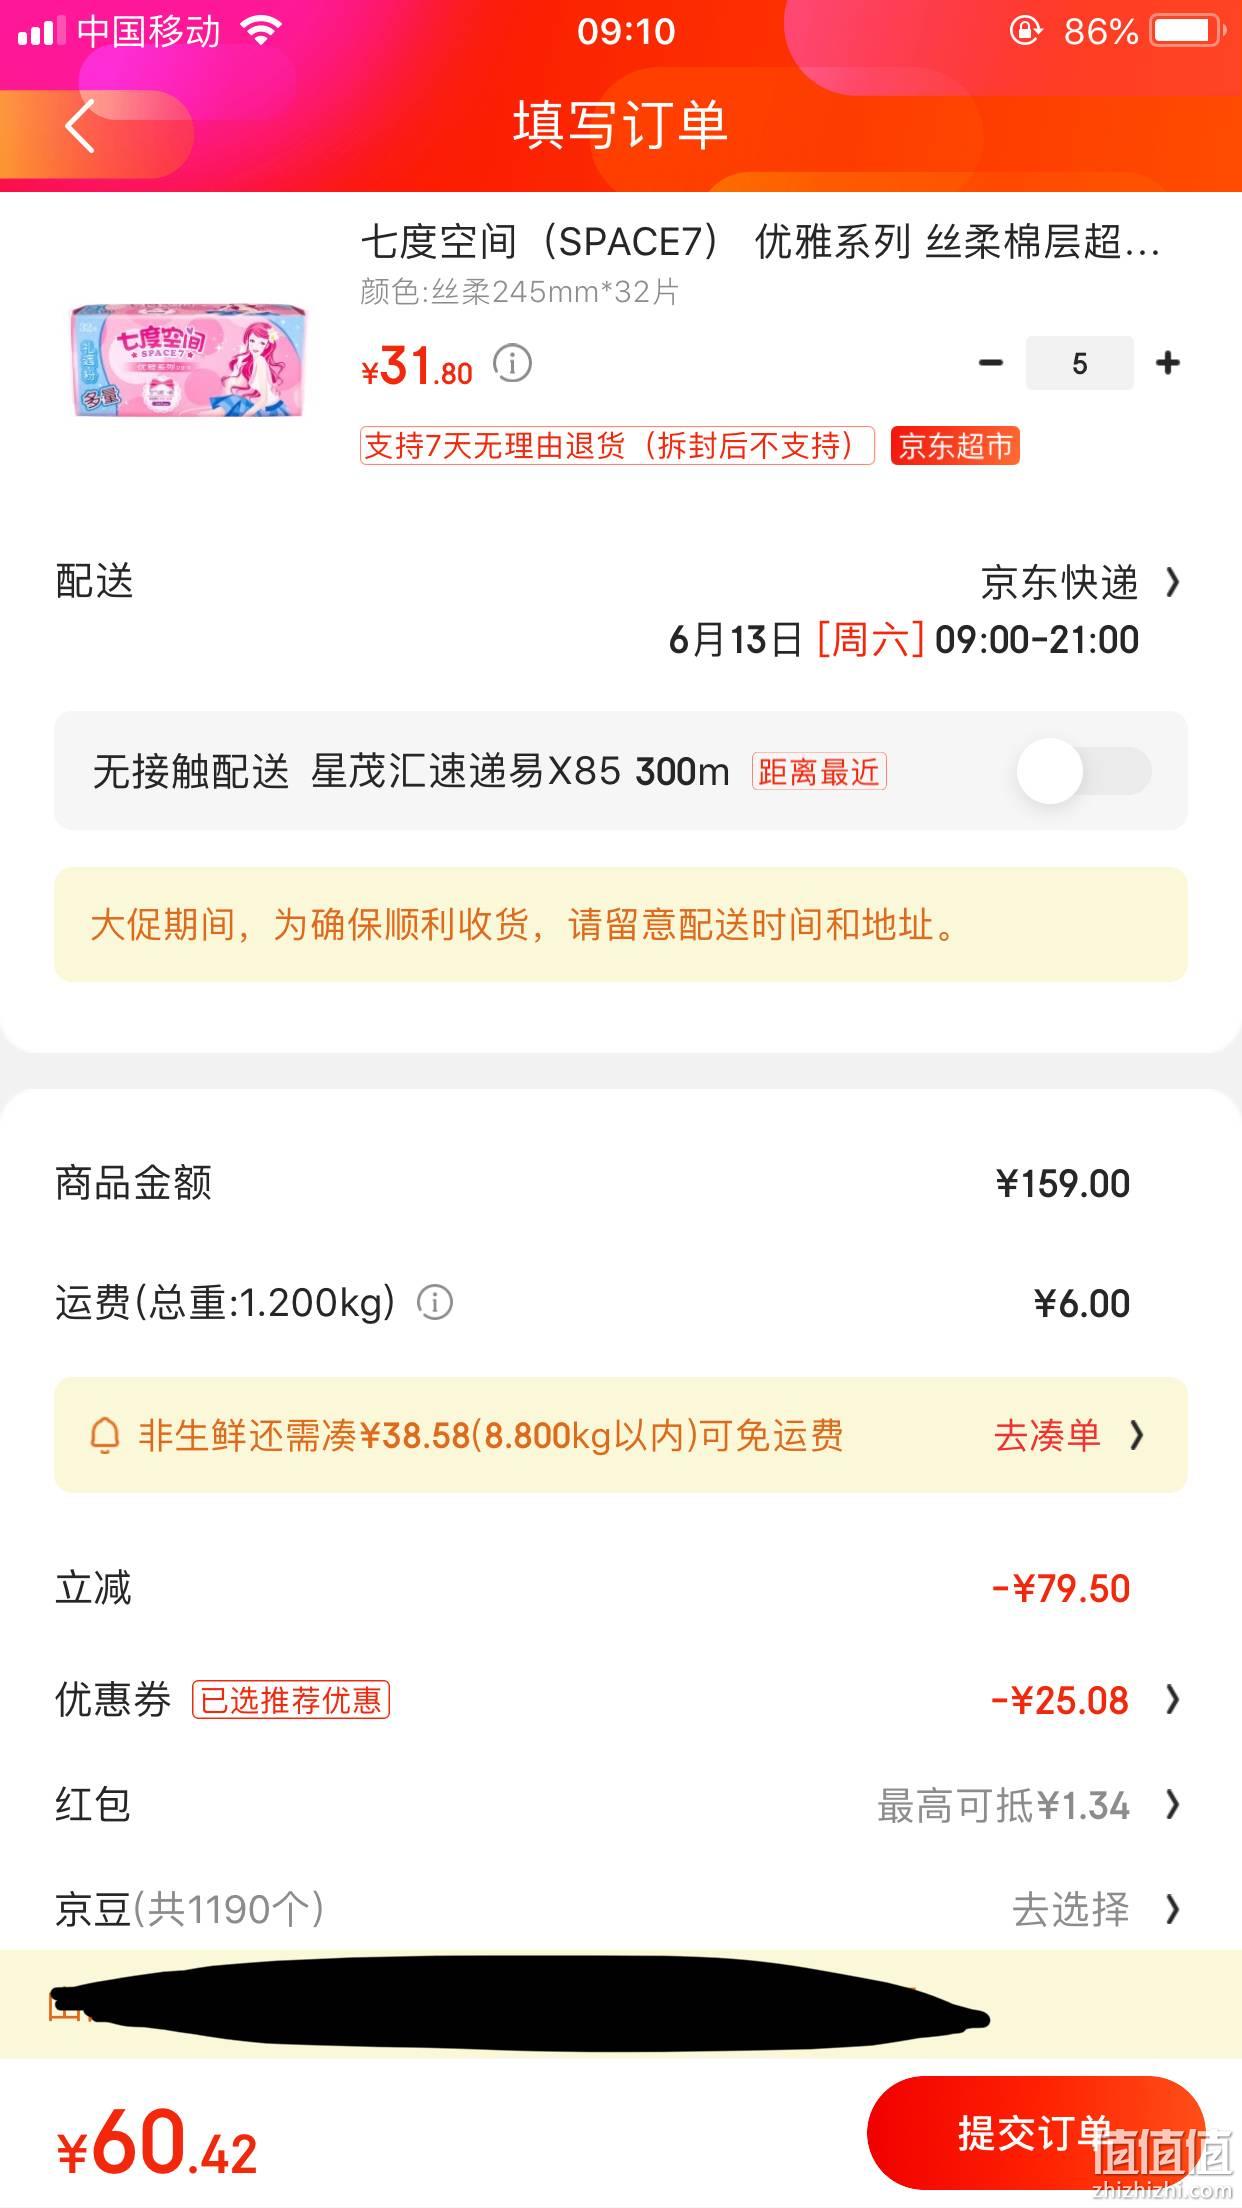The image size is (1242, 2208).
Task: Toggle the 无接触配送 switch
Action: coord(1084,771)
